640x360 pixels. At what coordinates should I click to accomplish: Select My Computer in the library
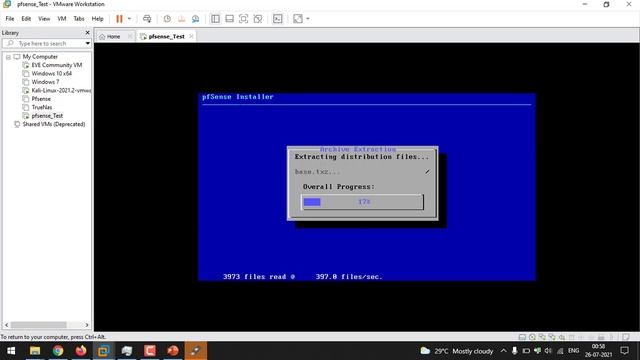(x=40, y=57)
